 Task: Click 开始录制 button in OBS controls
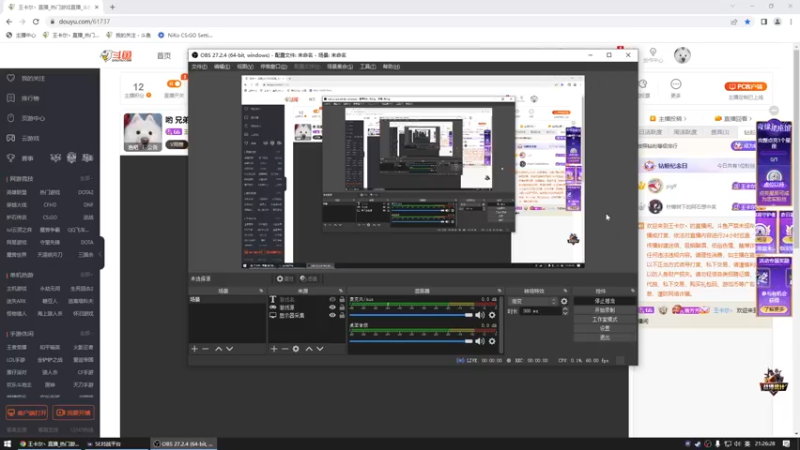click(x=605, y=310)
